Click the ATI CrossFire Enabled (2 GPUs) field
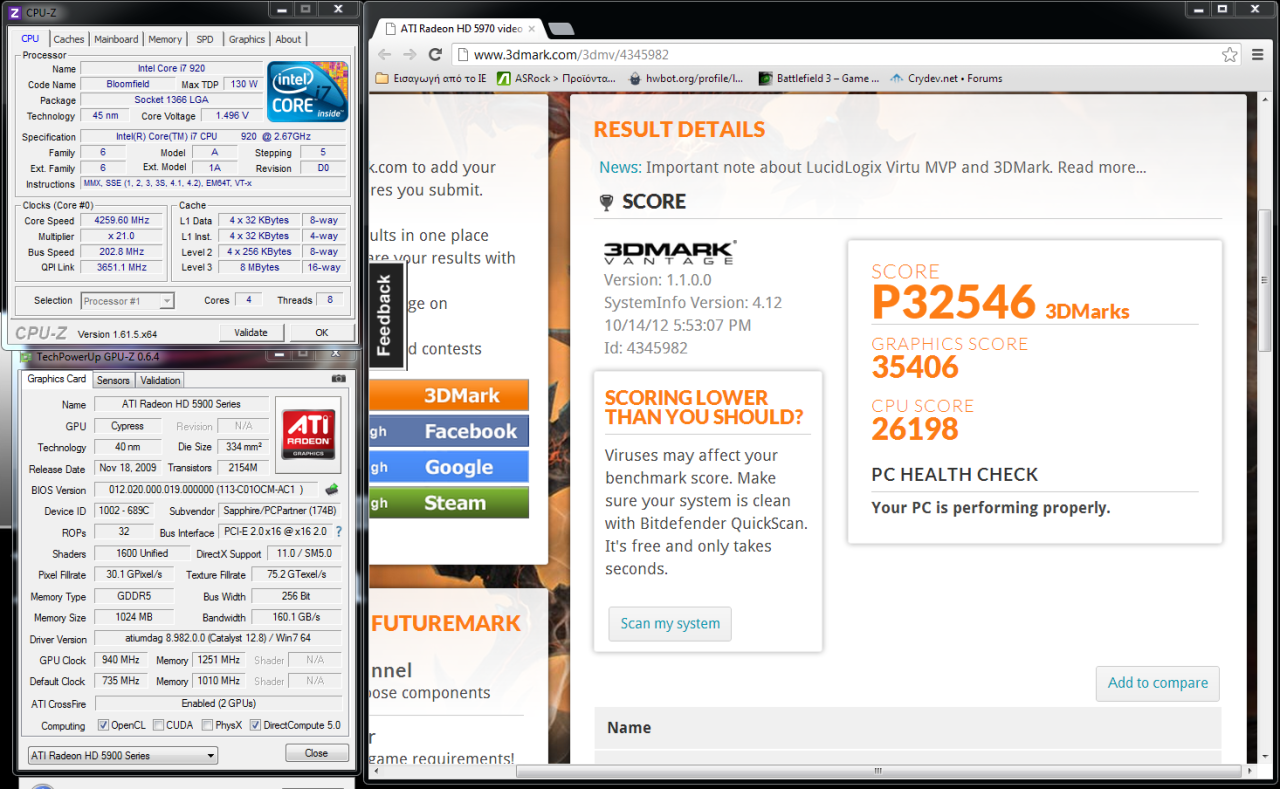This screenshot has height=789, width=1280. [218, 704]
